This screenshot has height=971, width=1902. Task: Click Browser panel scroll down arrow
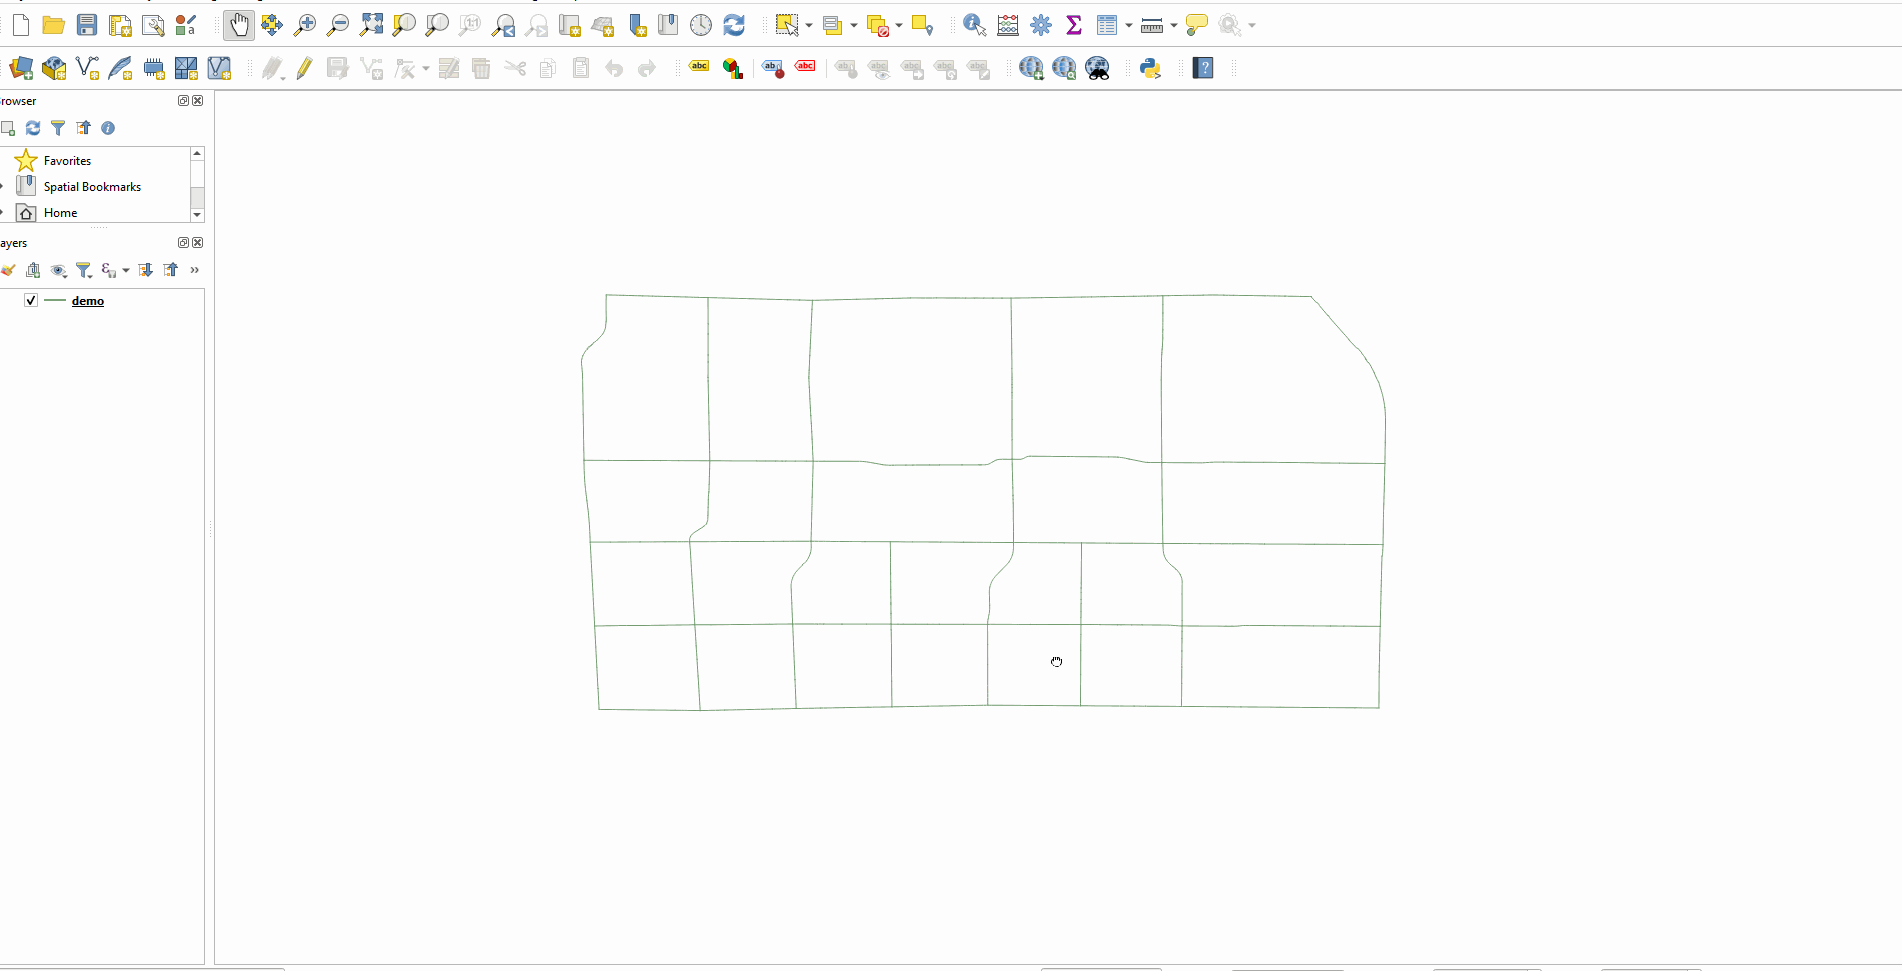pyautogui.click(x=197, y=215)
